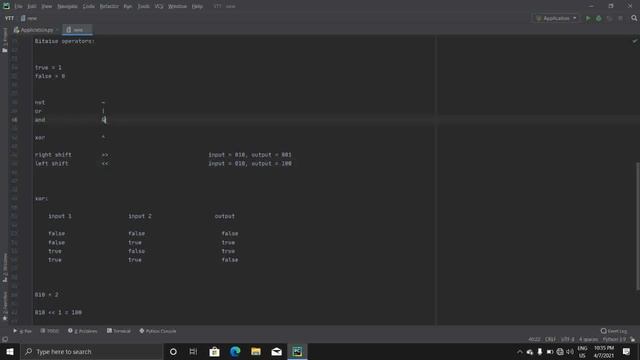
Task: Click the '010 = 2' line
Action: (x=46, y=295)
